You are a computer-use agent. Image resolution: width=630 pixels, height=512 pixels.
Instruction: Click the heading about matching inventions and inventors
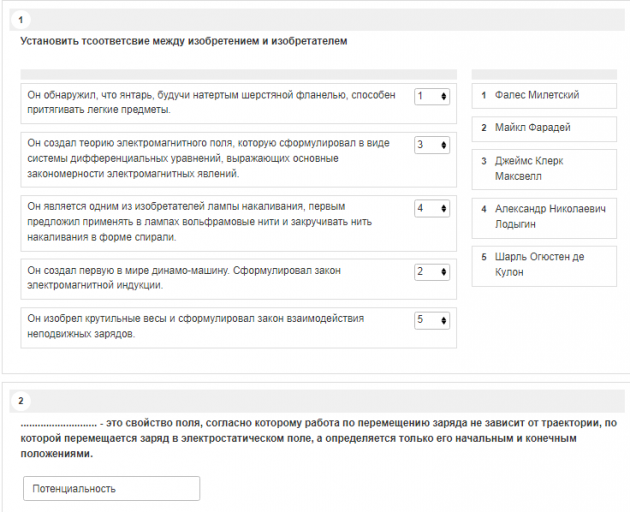183,41
